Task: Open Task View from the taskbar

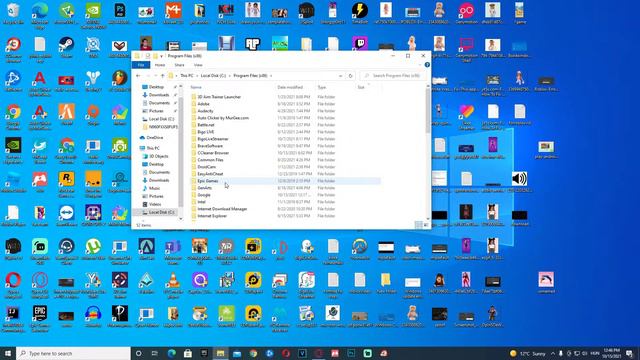Action: [x=155, y=353]
